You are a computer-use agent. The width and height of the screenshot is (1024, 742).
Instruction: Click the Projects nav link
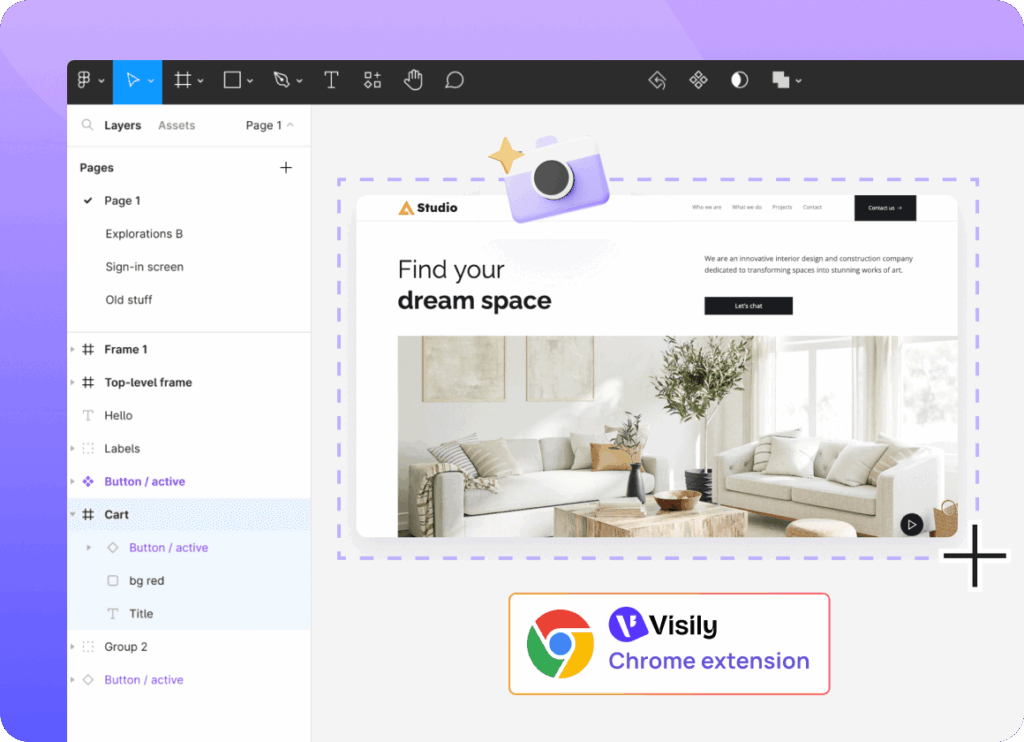point(782,207)
